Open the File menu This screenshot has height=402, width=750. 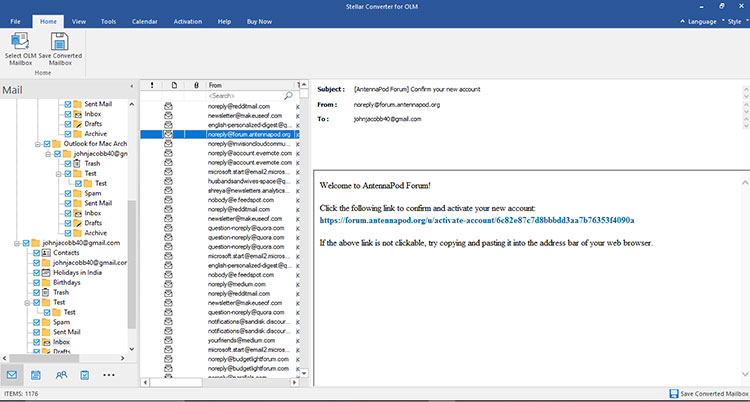tap(15, 22)
